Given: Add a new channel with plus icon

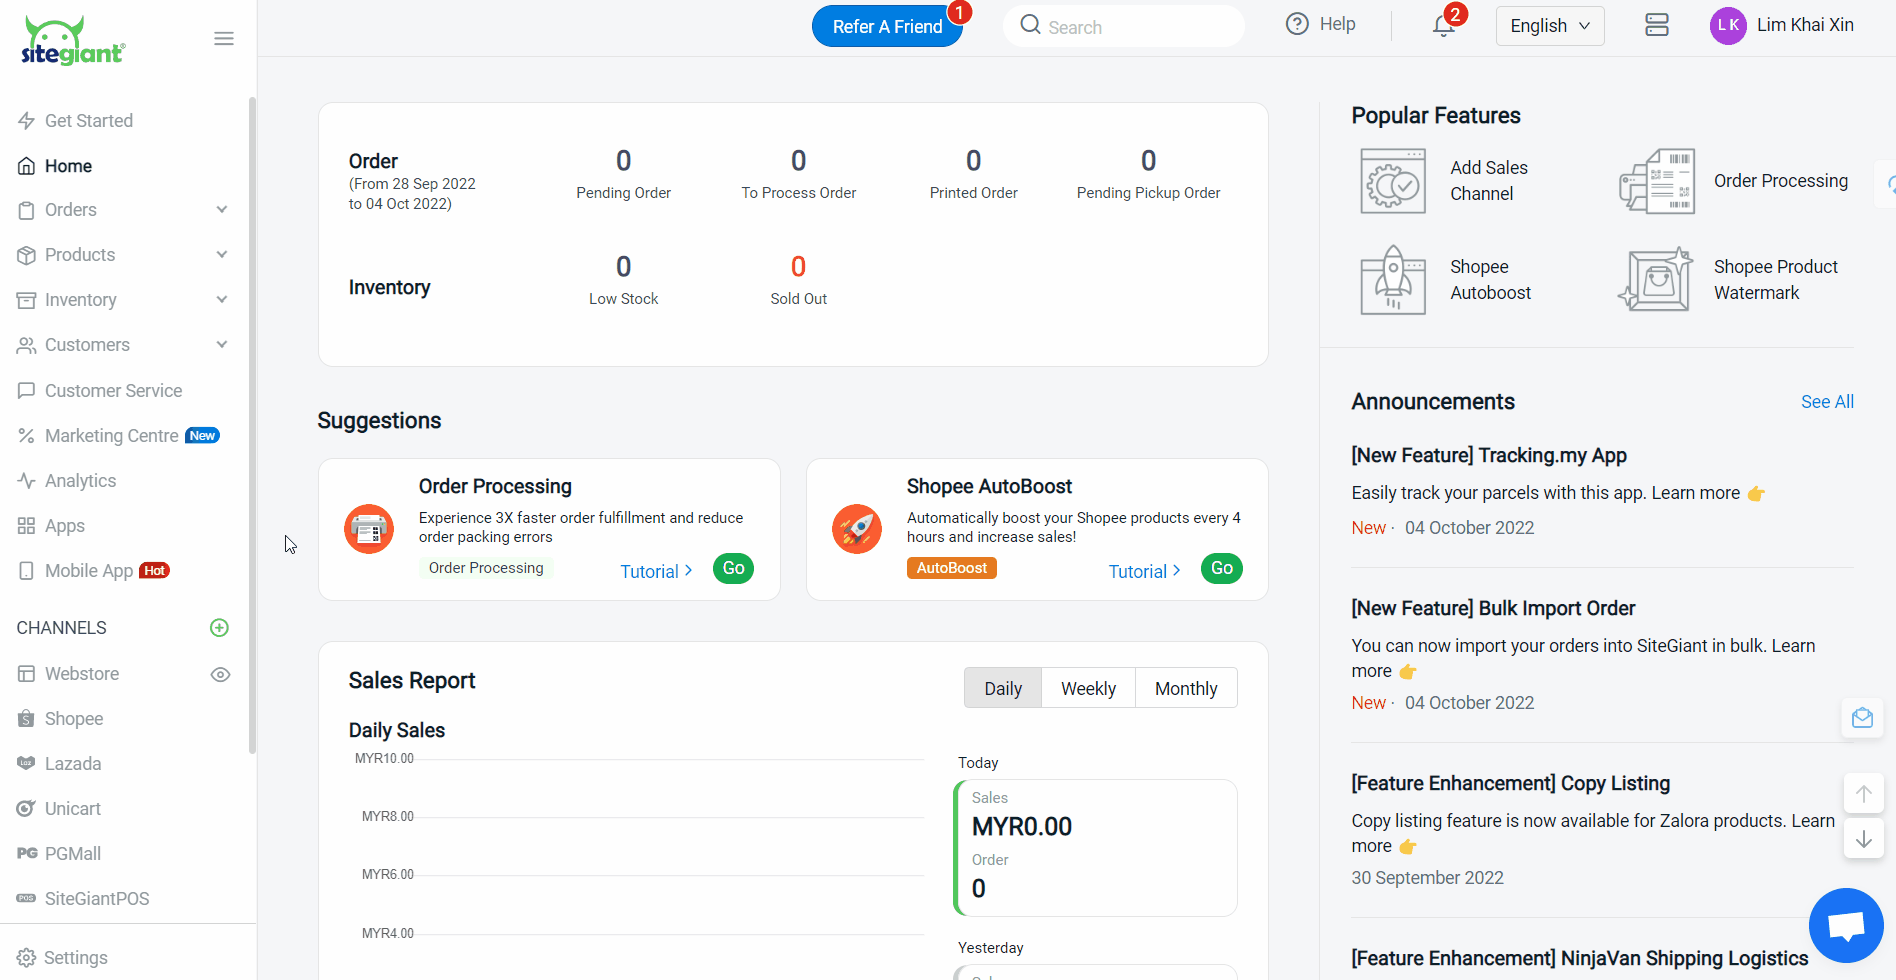Looking at the screenshot, I should 219,628.
